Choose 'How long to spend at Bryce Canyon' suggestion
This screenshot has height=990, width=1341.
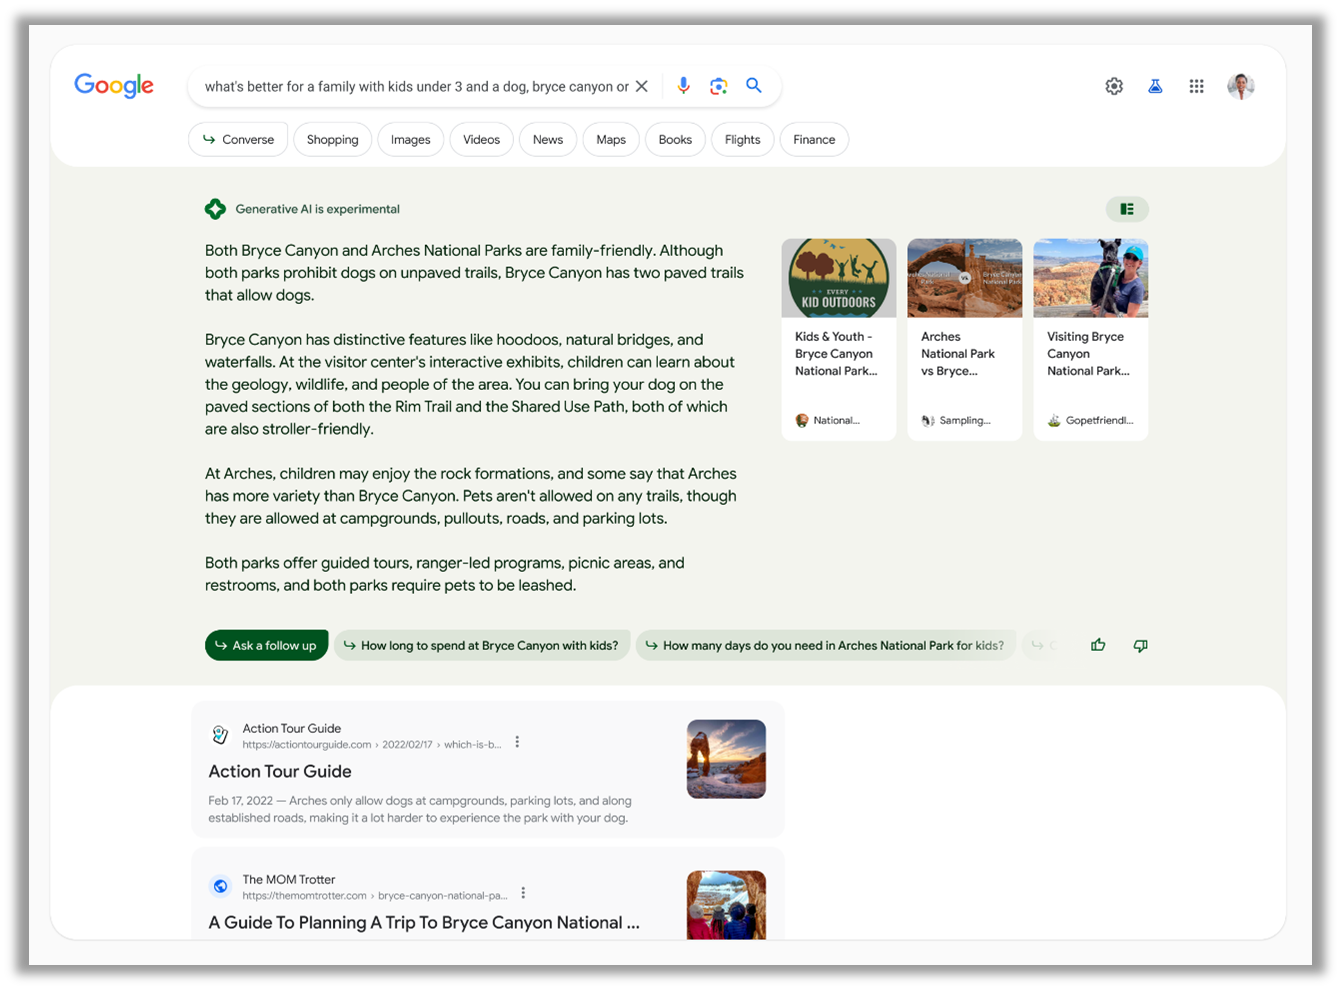482,645
